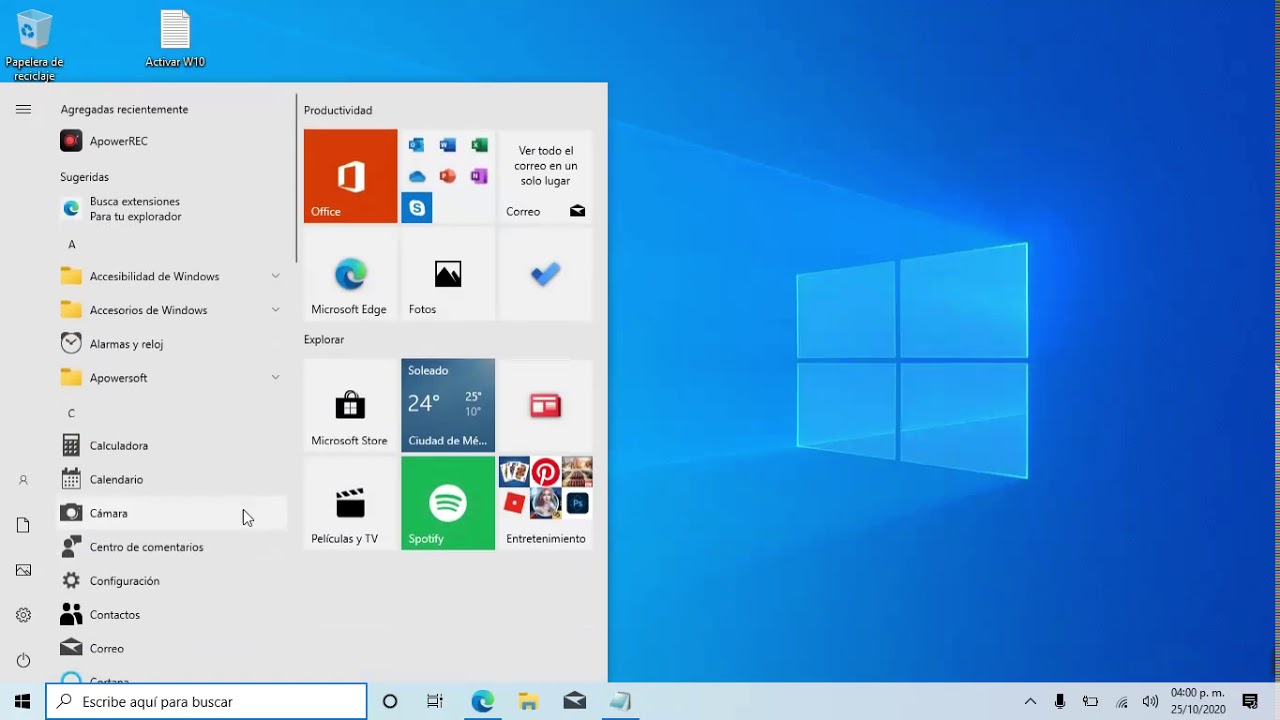1280x720 pixels.
Task: Open OneDrive from the Office group
Action: pos(417,176)
